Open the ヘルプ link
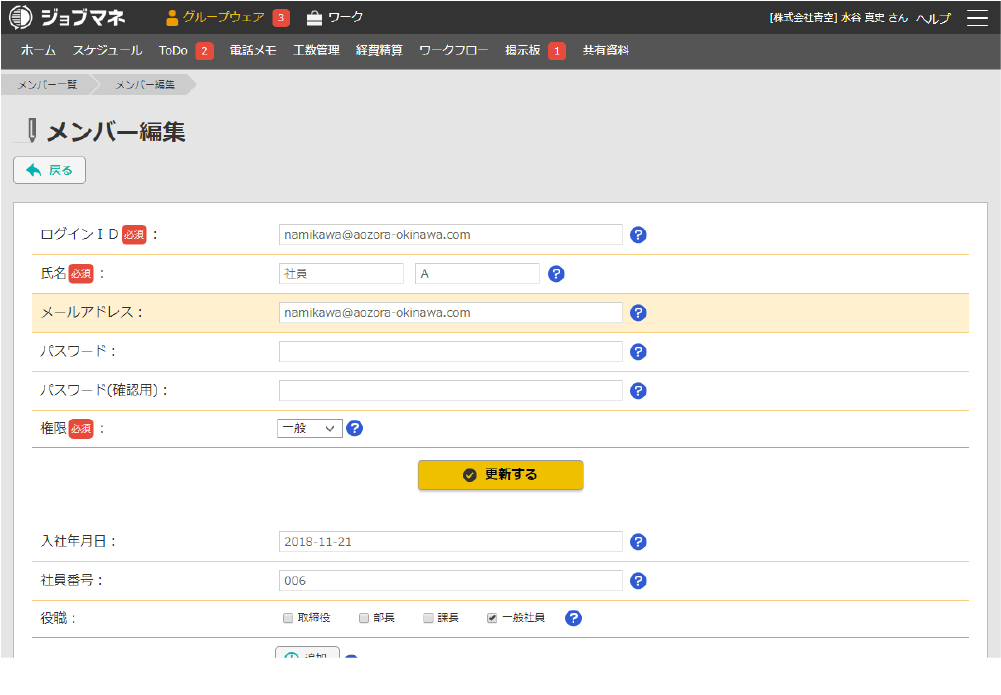Screen dimensions: 1001x695 click(x=933, y=19)
